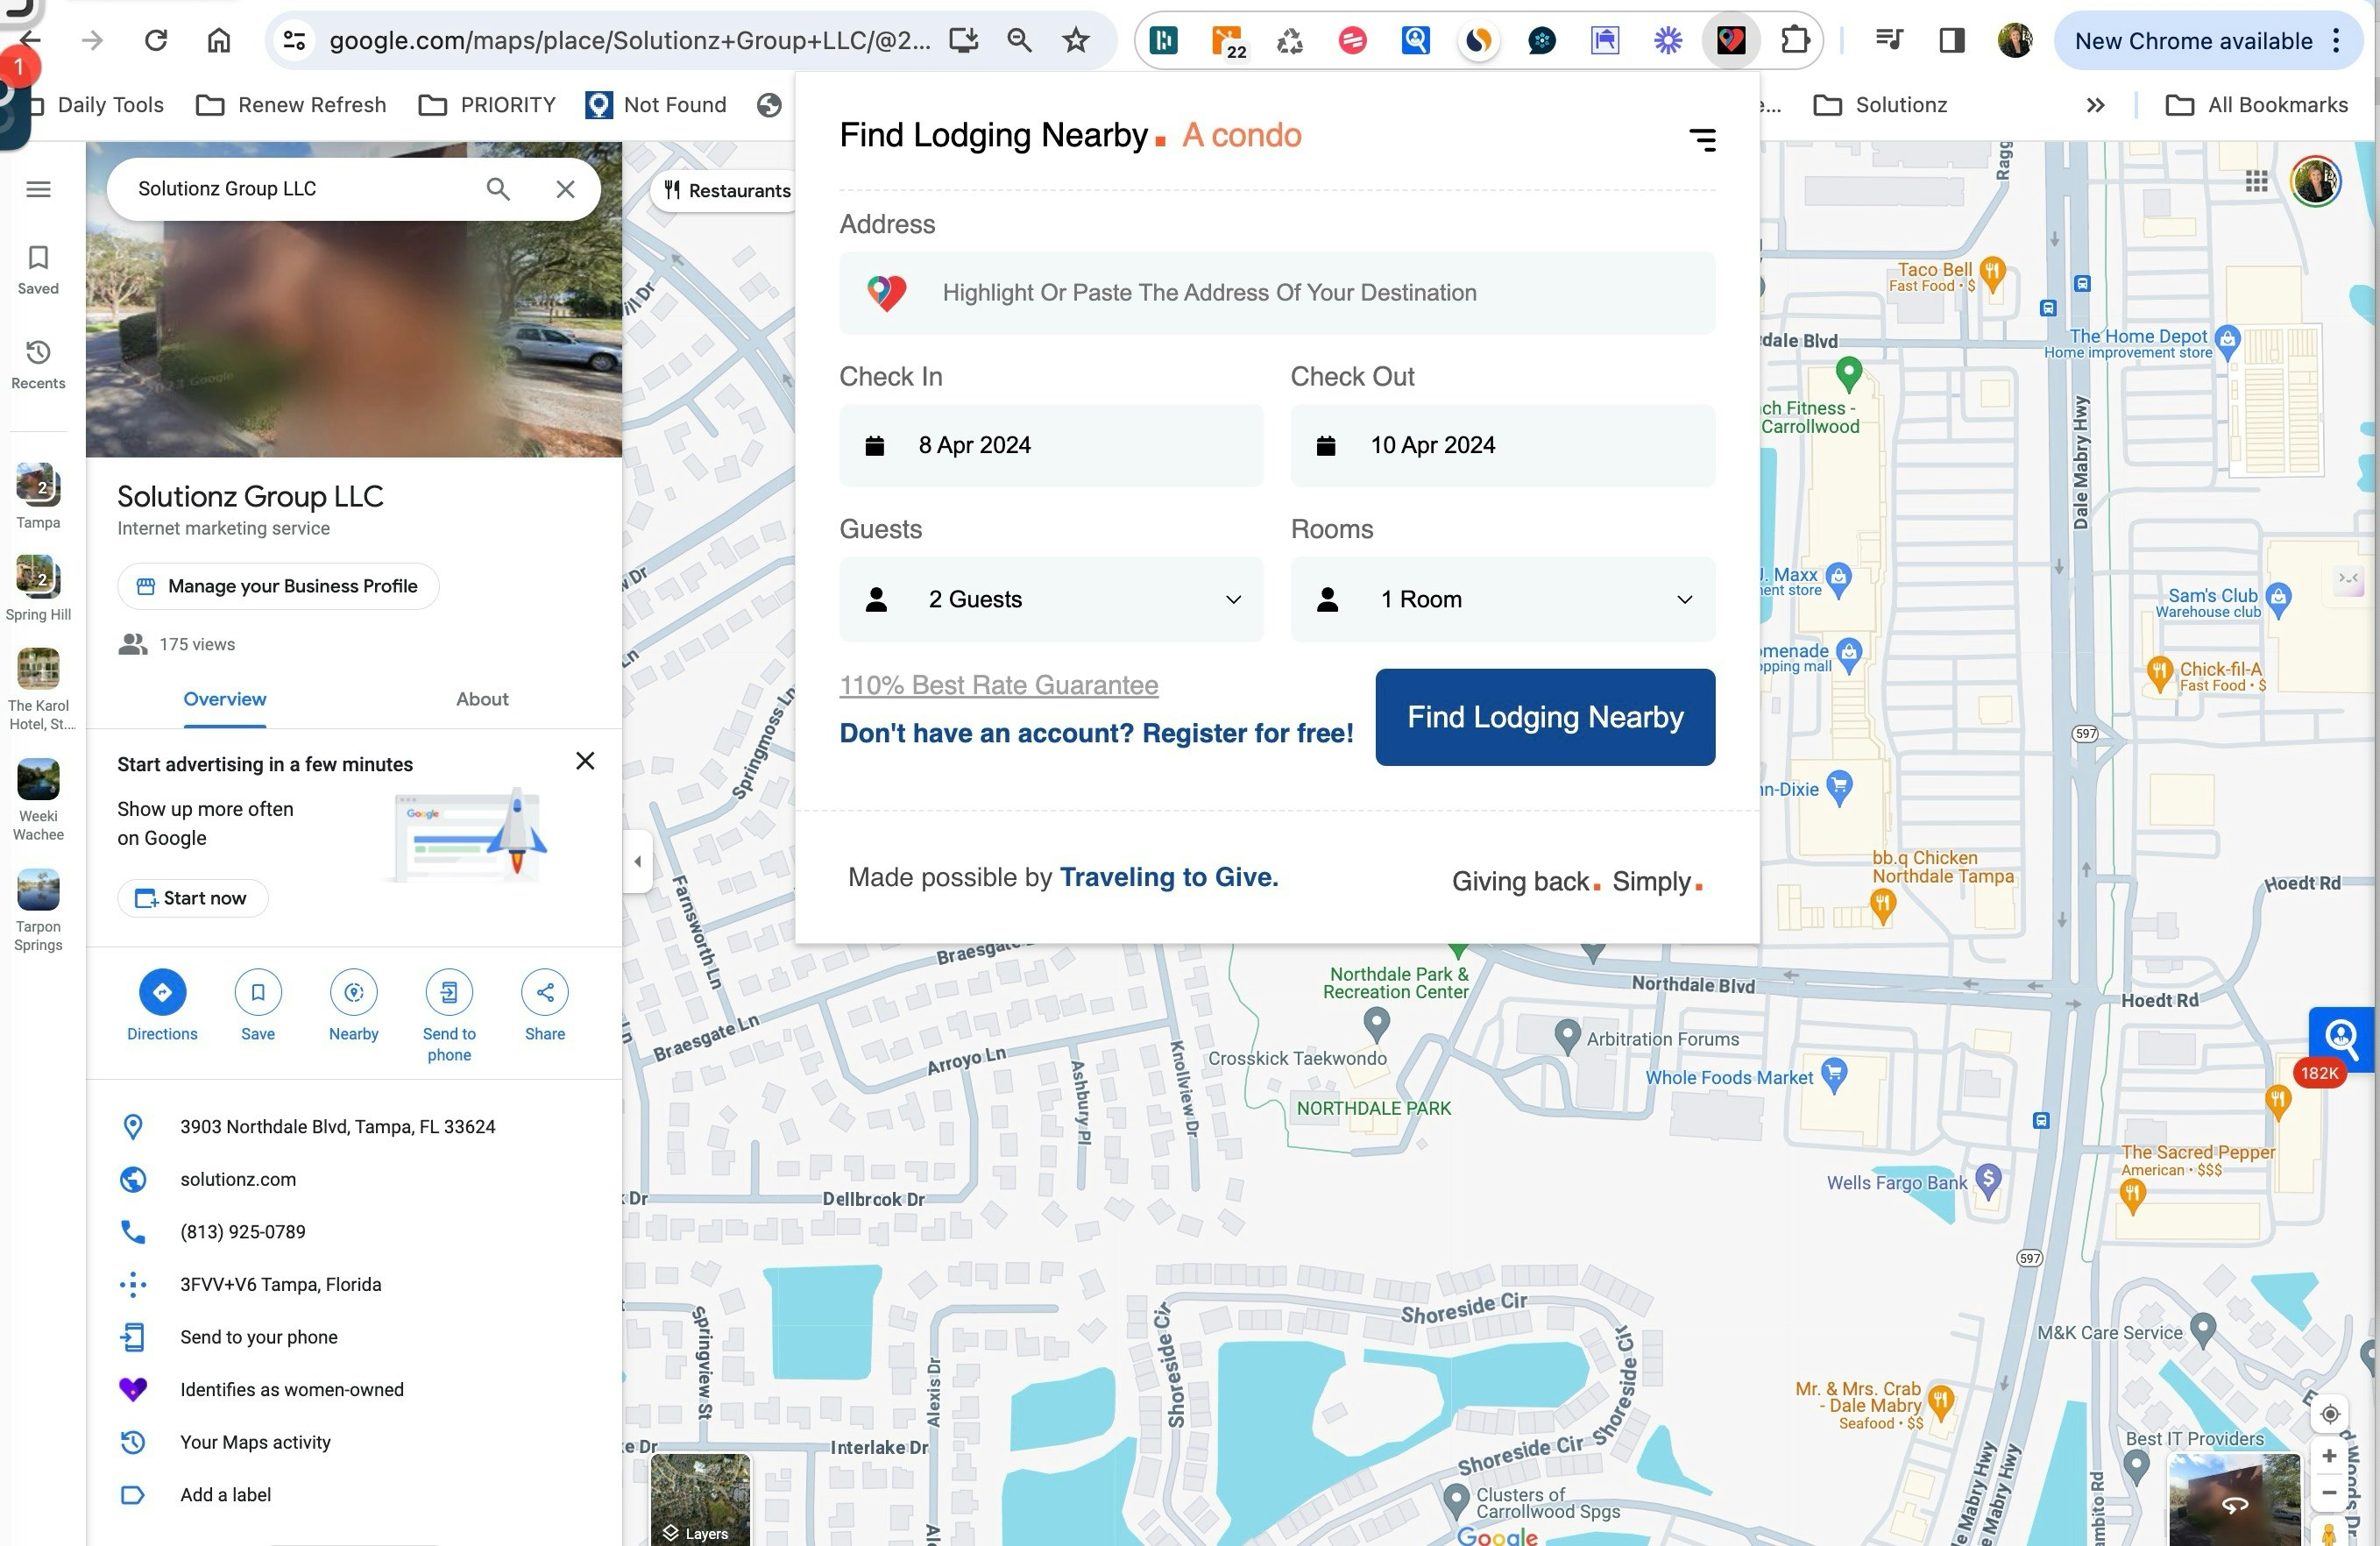Click the Nearby icon

tap(354, 992)
